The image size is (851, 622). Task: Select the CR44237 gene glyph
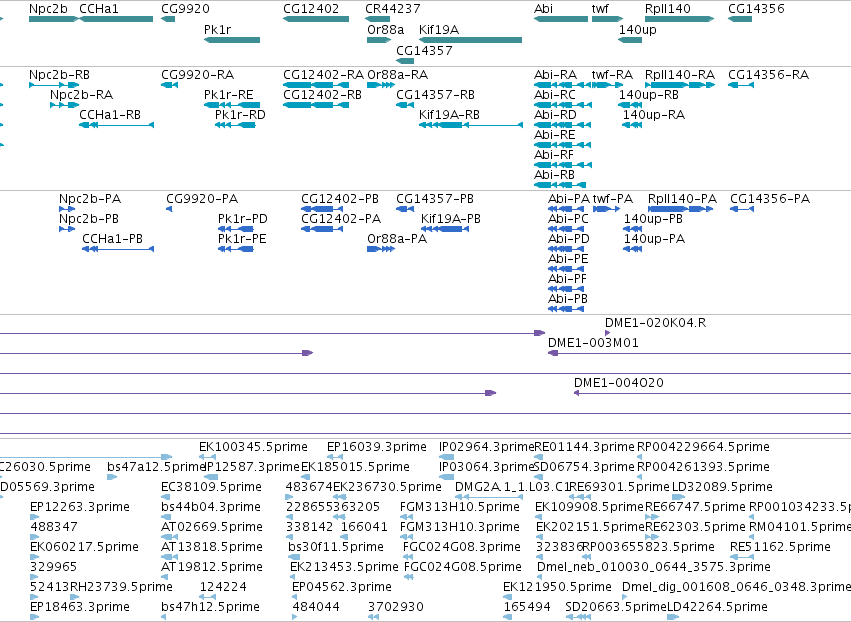pos(377,19)
